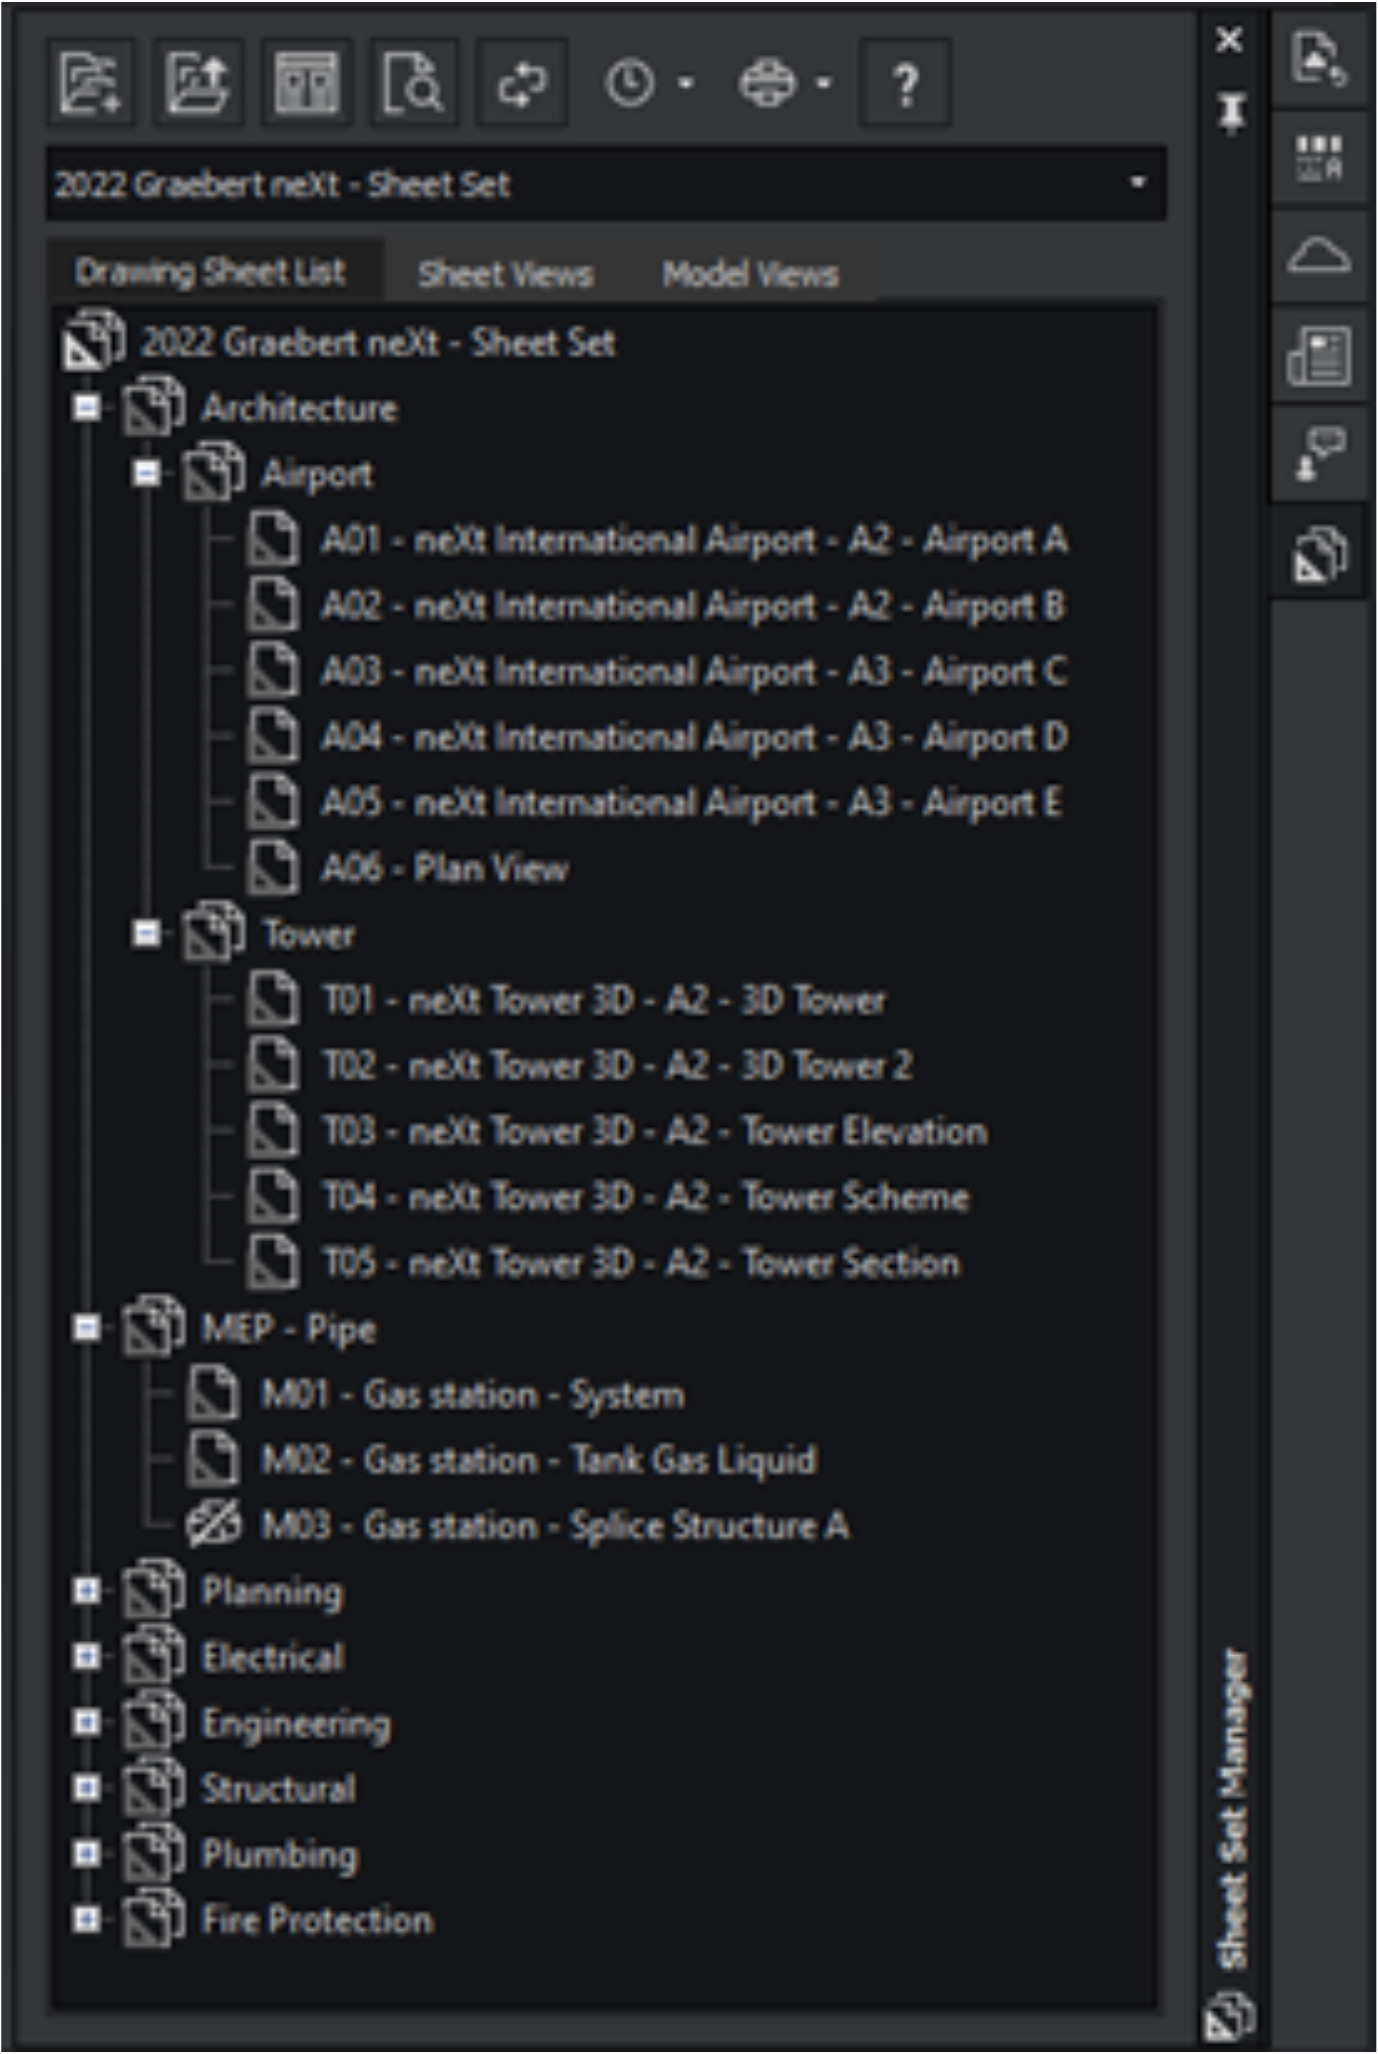Select the Tower subset label
This screenshot has height=2054, width=1378.
point(308,935)
